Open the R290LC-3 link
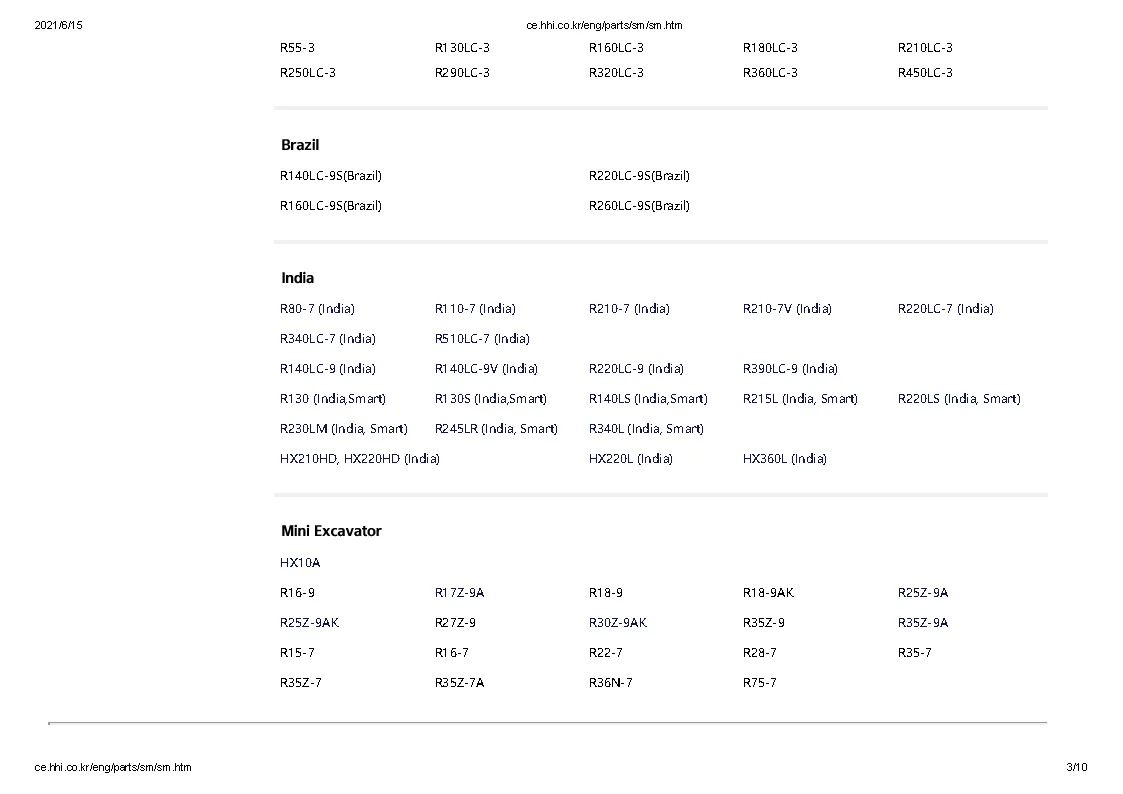 point(462,73)
